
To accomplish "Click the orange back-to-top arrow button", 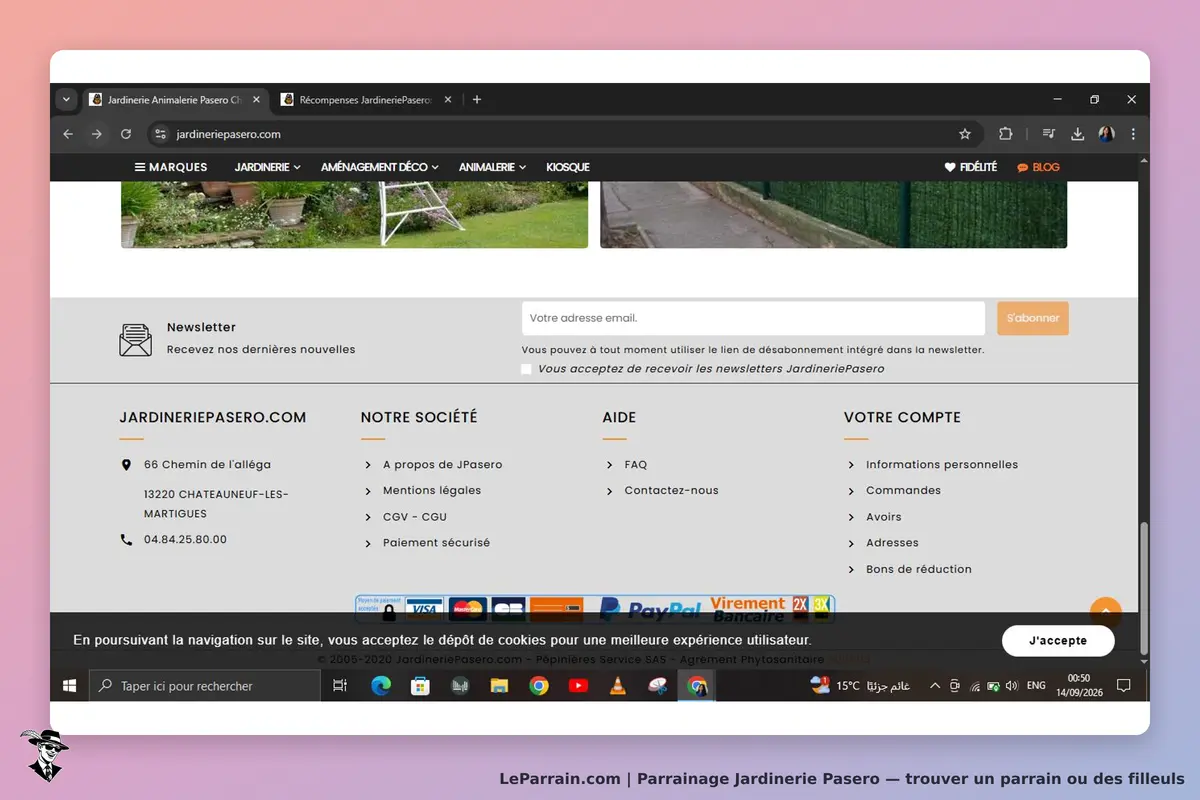I will coord(1106,612).
